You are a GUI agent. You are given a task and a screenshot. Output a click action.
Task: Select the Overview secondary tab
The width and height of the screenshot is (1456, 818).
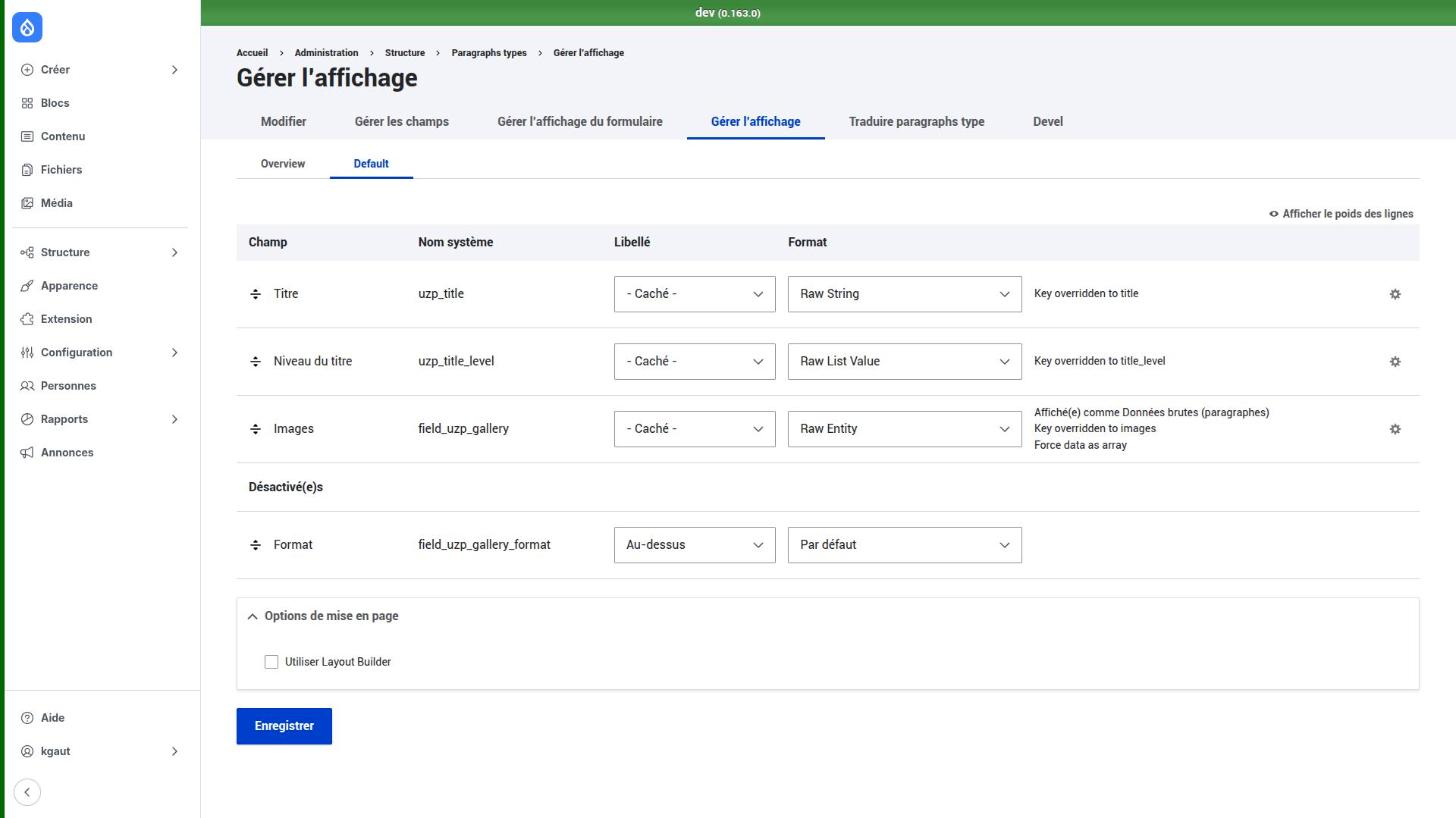283,164
